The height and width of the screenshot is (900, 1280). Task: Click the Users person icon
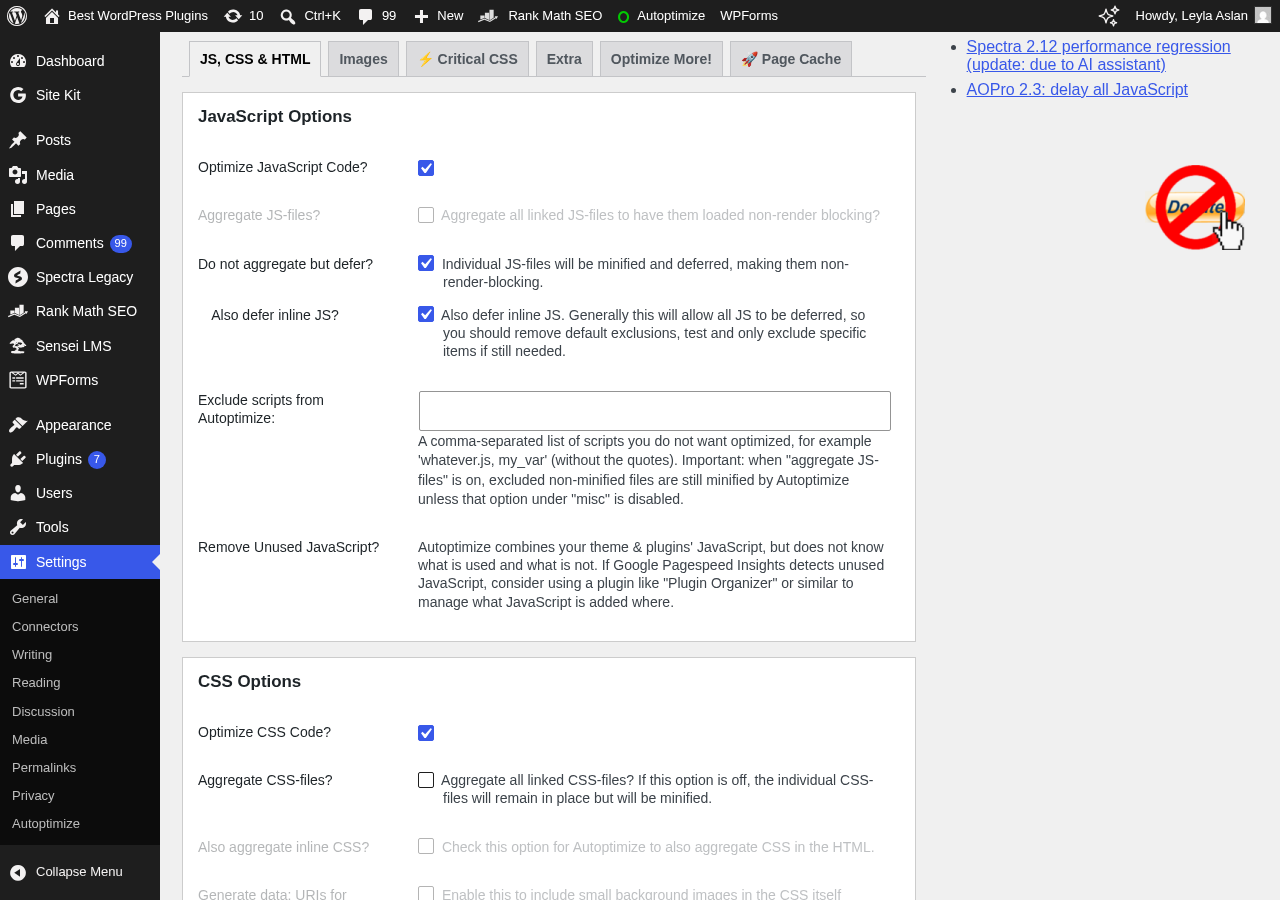(18, 493)
